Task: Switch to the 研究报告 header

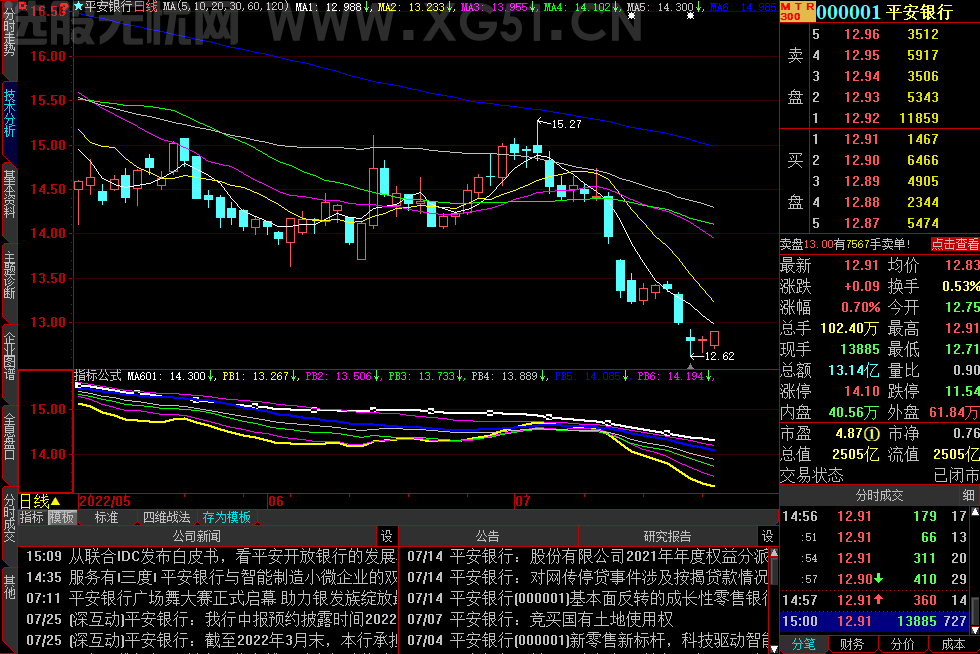Action: [x=668, y=536]
